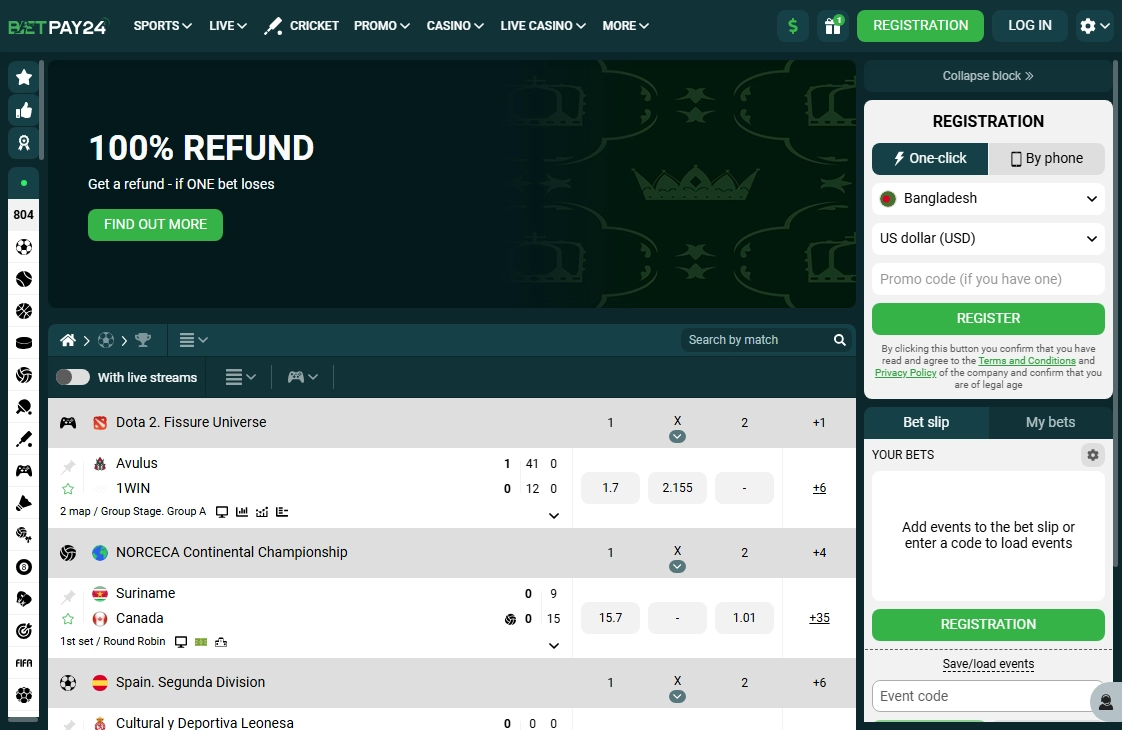The width and height of the screenshot is (1122, 730).
Task: Click the trophy icon in breadcrumb
Action: tap(143, 340)
